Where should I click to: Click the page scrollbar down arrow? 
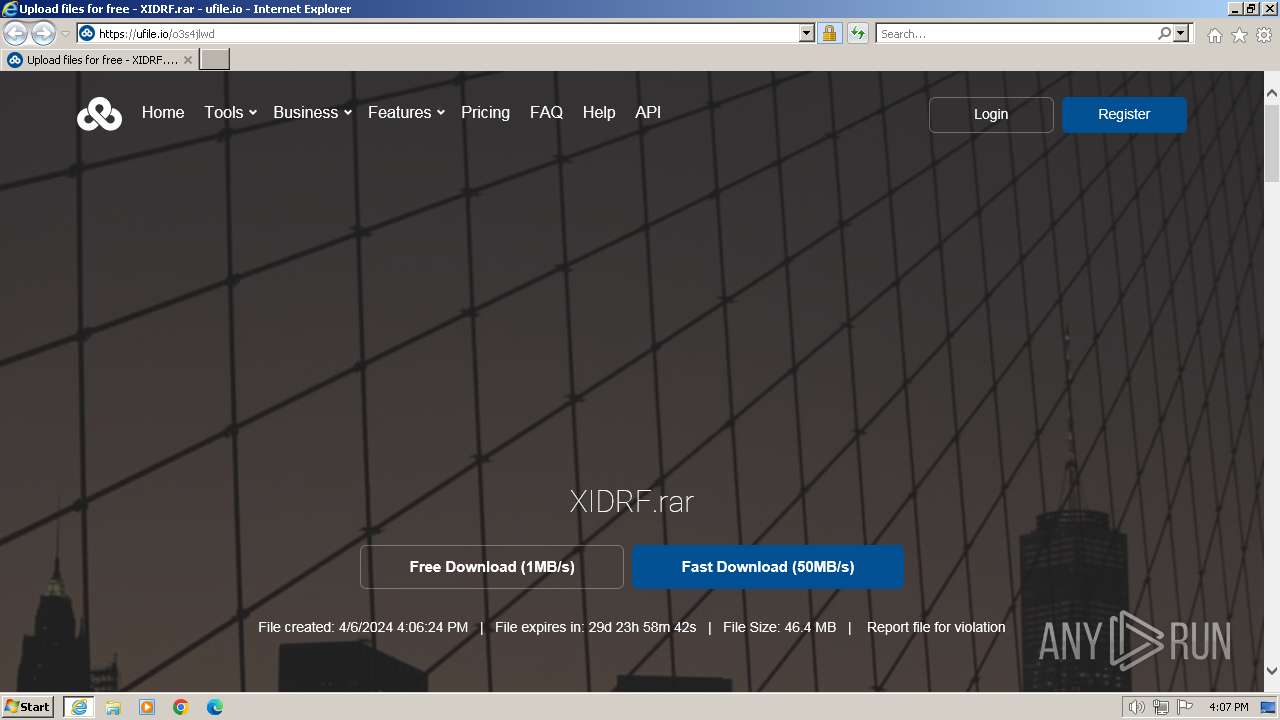(1272, 671)
